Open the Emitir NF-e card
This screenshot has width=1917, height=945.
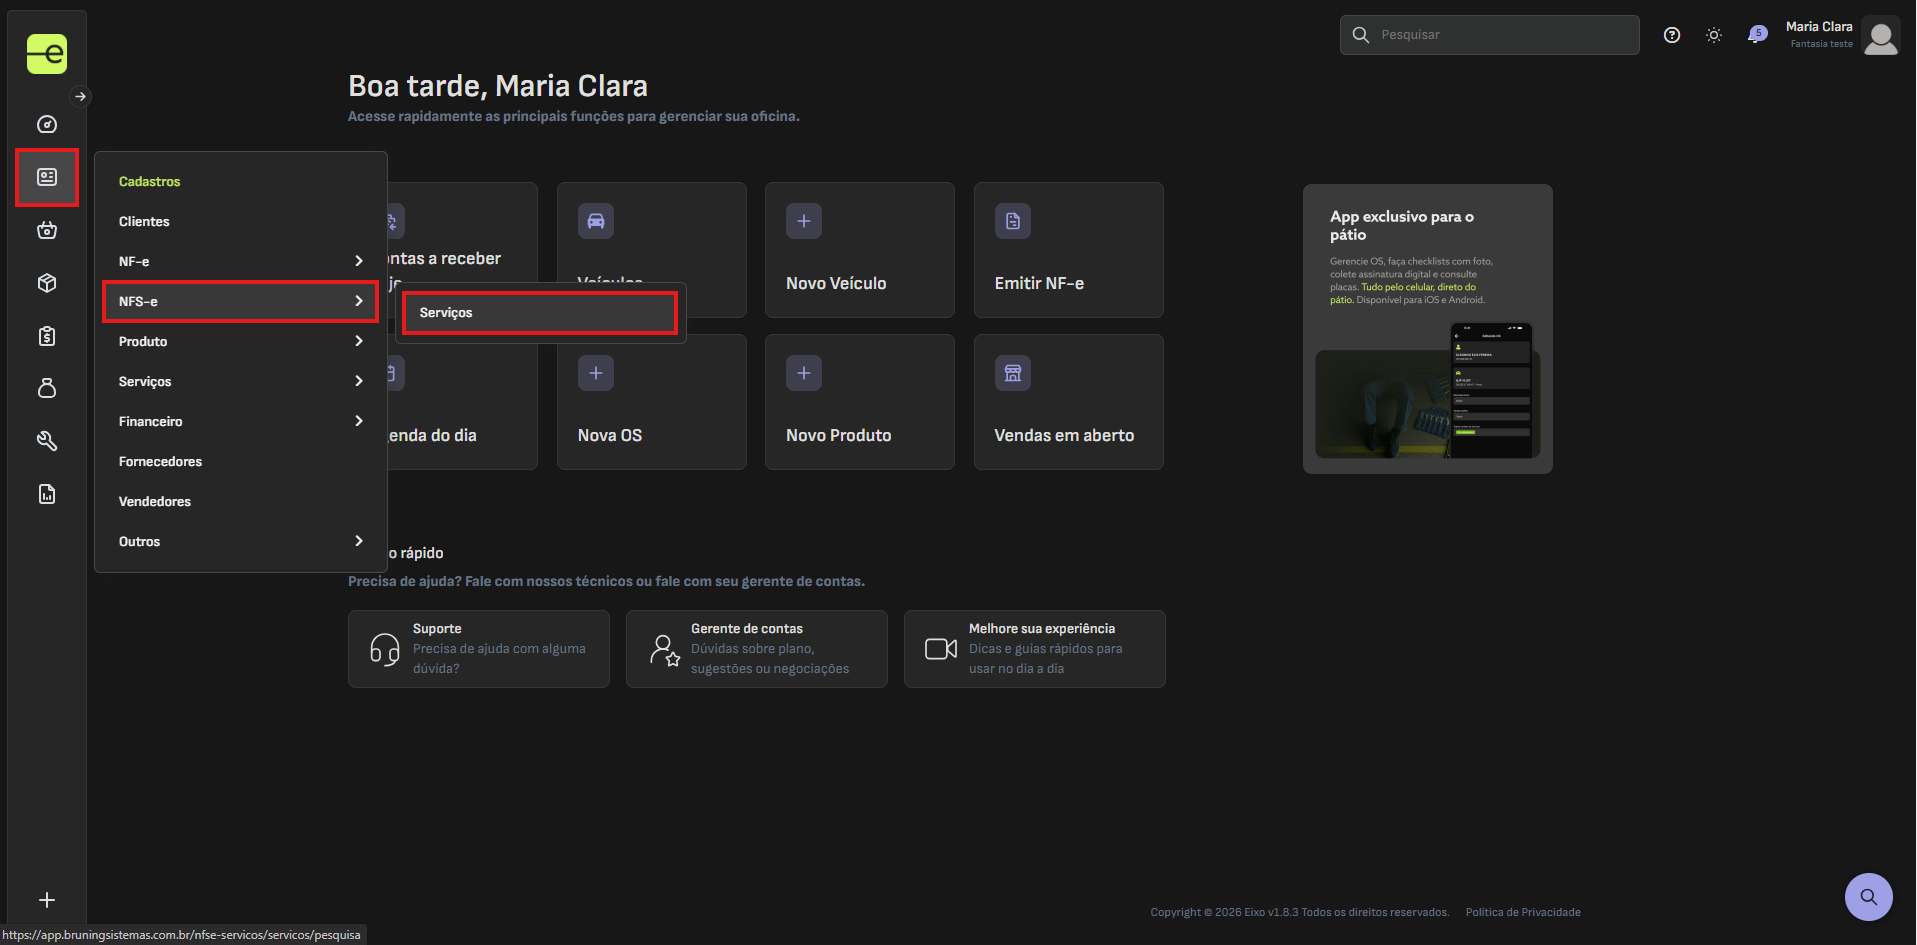point(1069,250)
